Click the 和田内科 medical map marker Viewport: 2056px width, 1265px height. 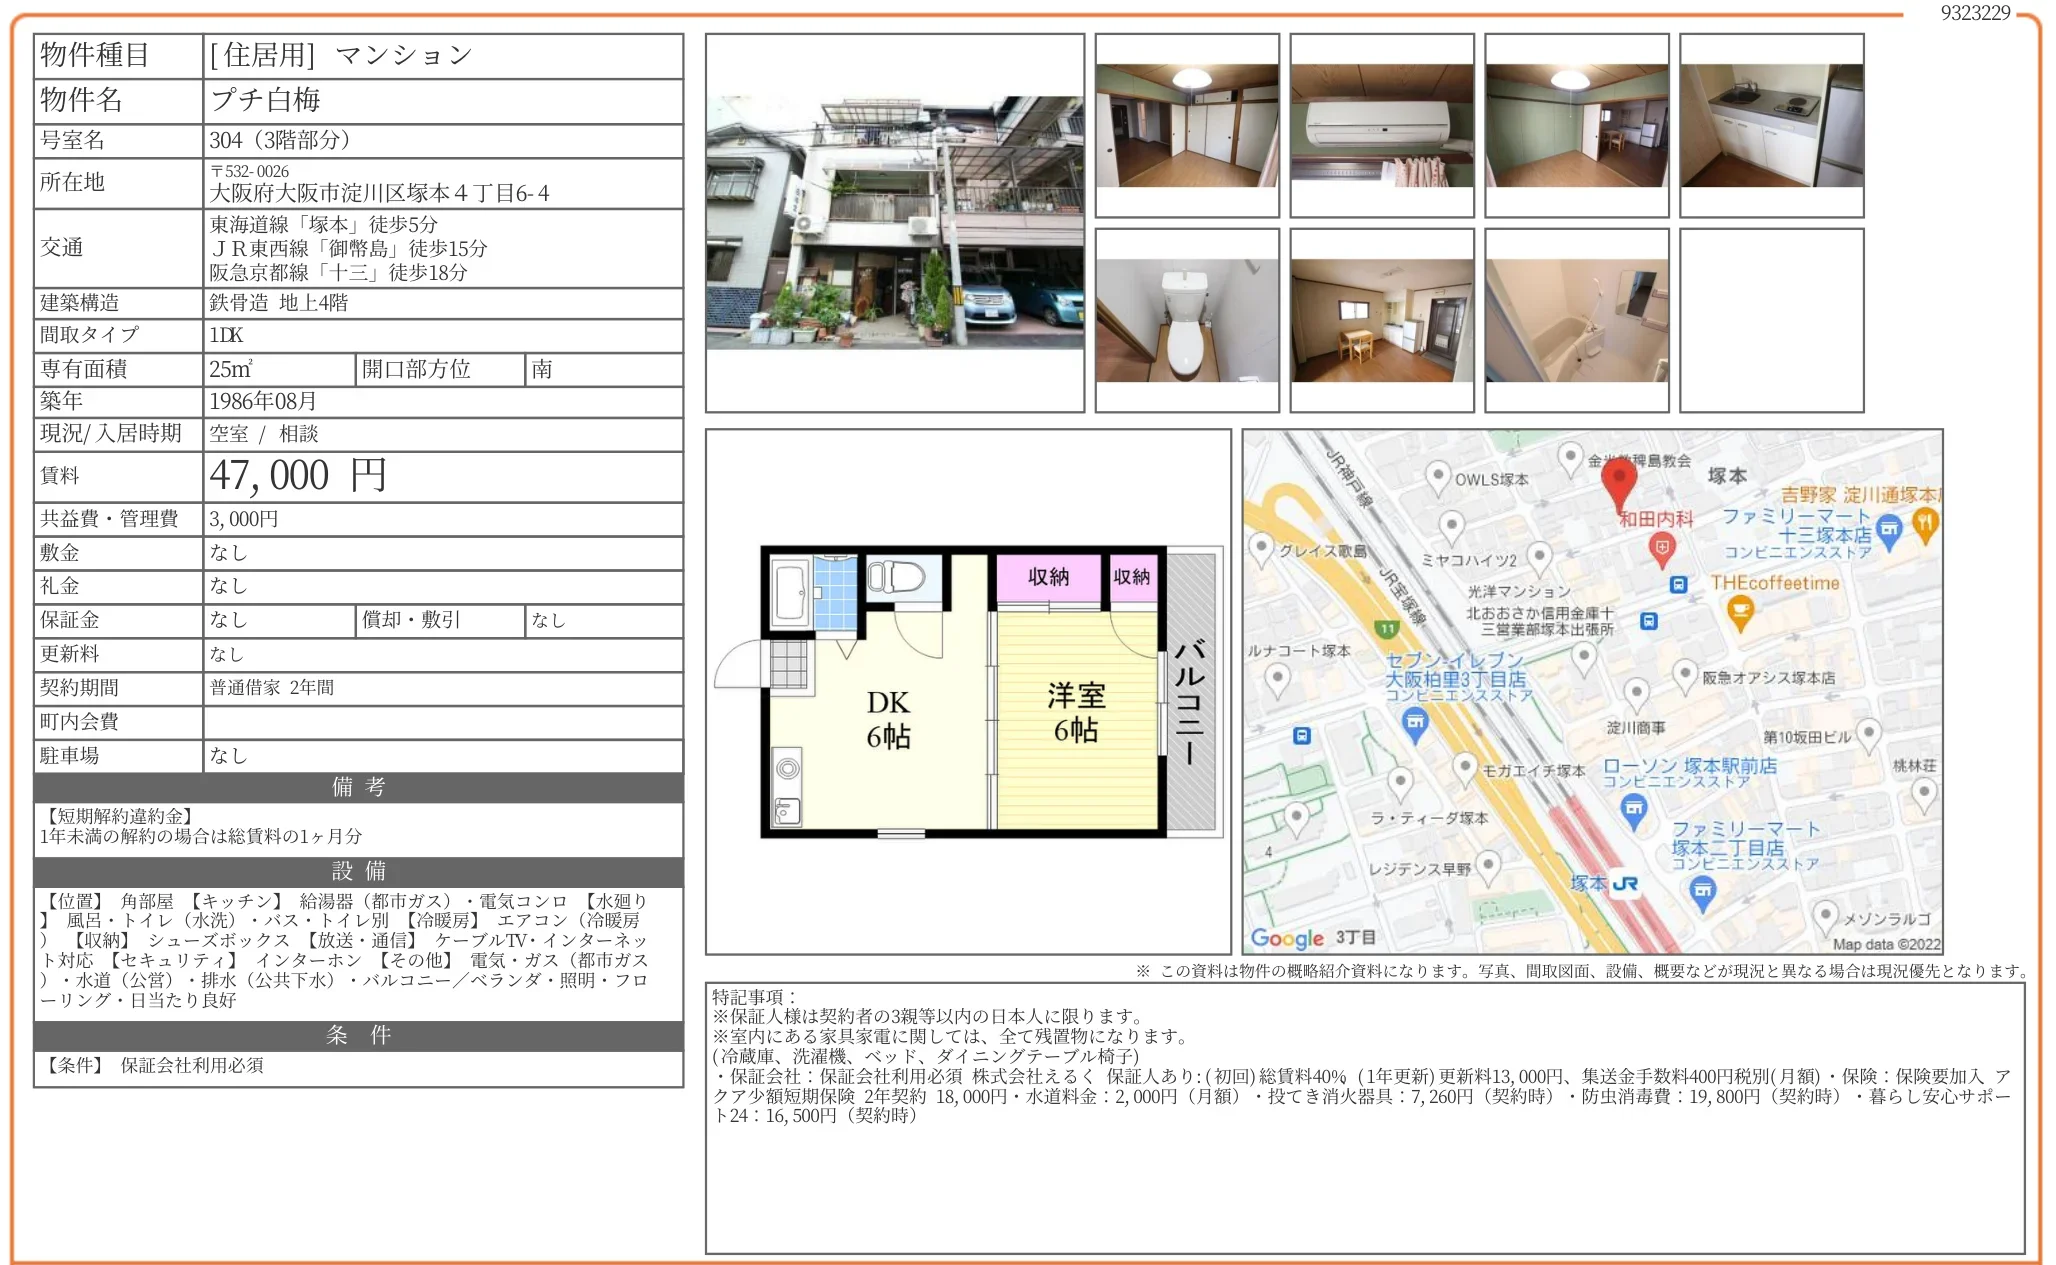pyautogui.click(x=1661, y=548)
